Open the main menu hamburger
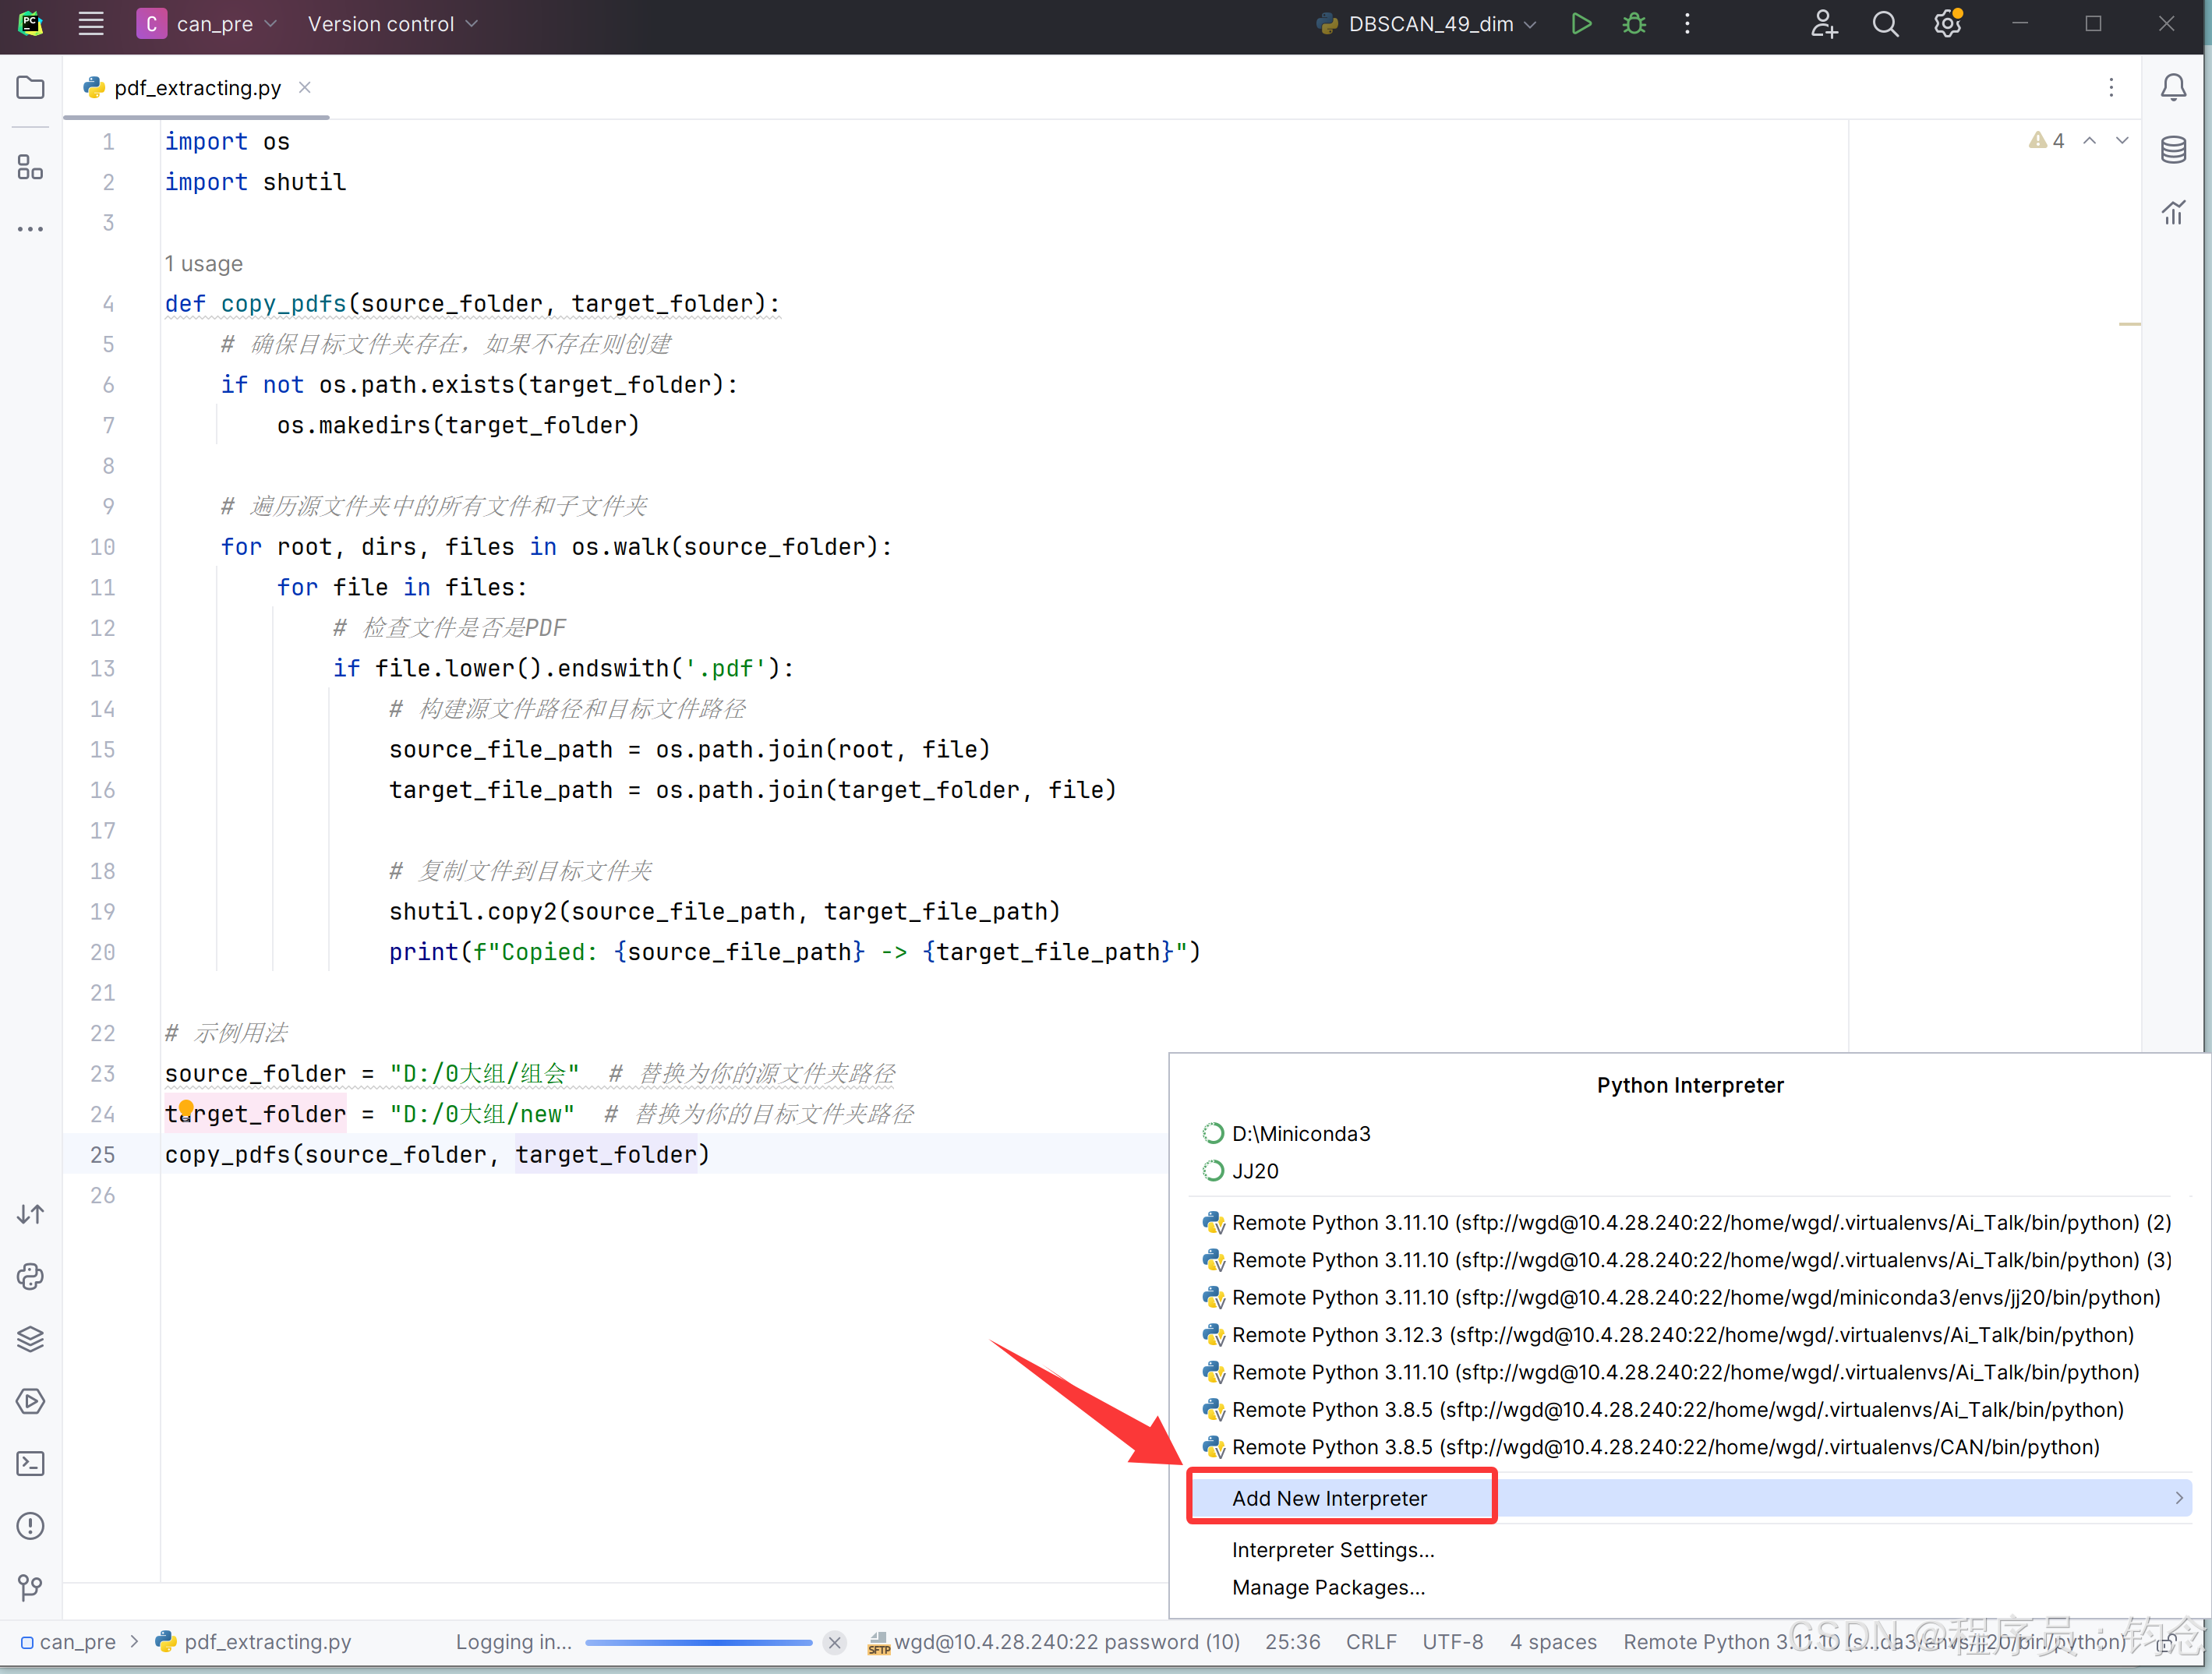This screenshot has height=1674, width=2212. point(91,23)
